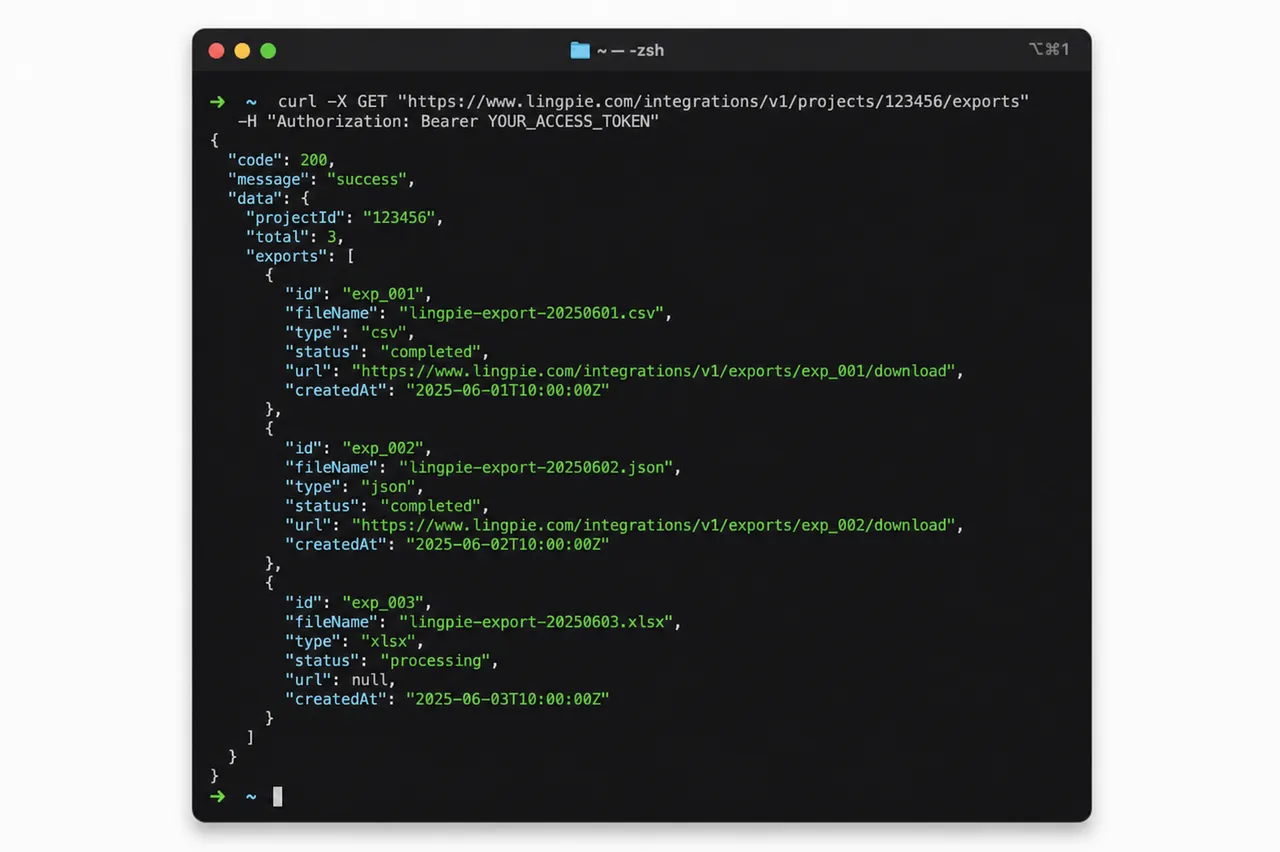Click file name lingpie-export-20250601.csv
The height and width of the screenshot is (852, 1280).
point(532,313)
